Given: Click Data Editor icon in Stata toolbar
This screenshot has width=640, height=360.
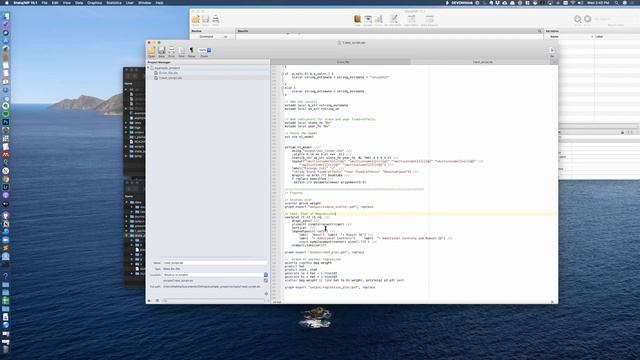Looking at the screenshot, I should coord(411,20).
